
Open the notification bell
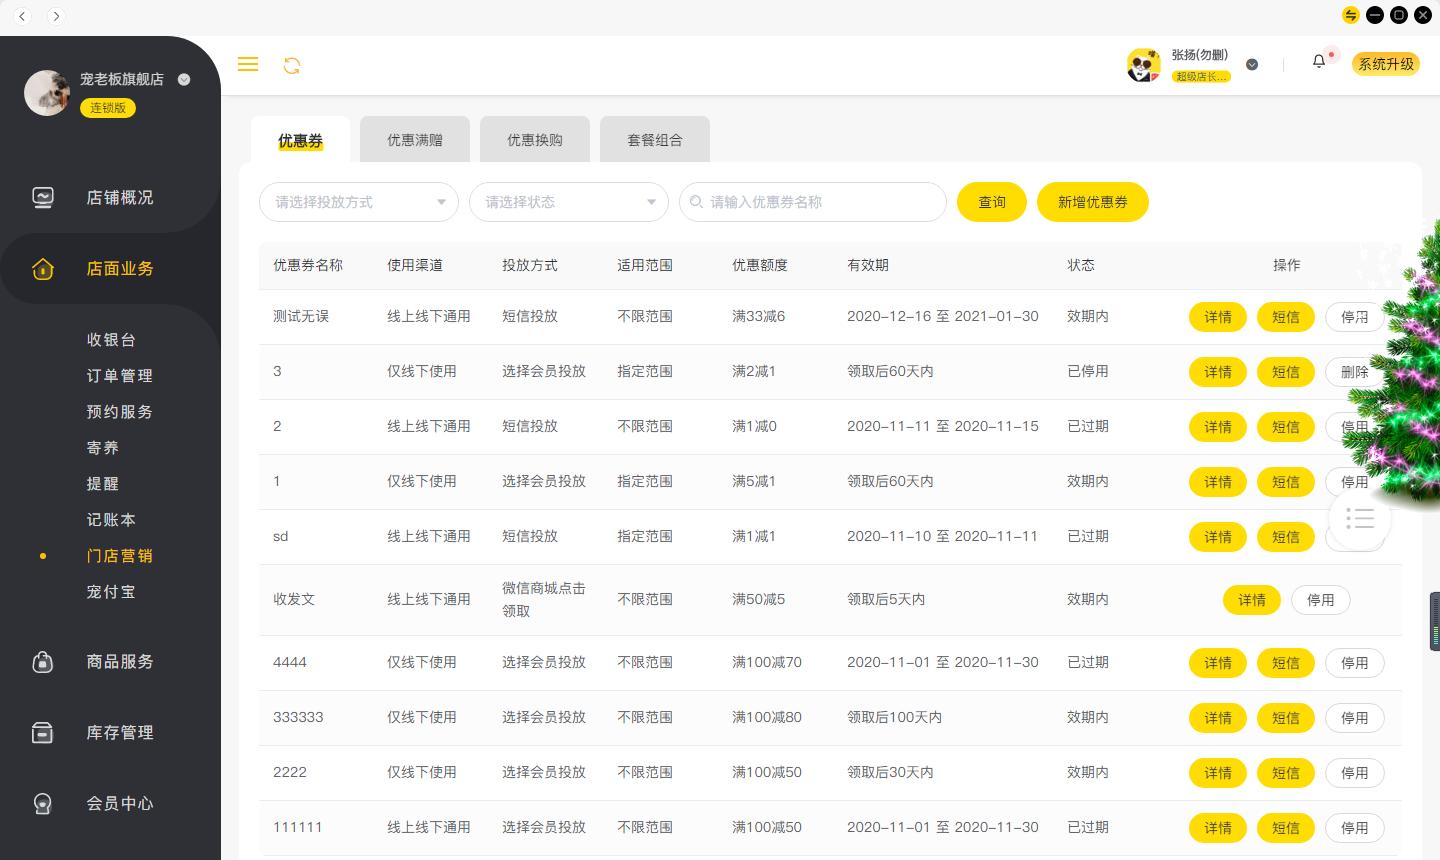pyautogui.click(x=1318, y=61)
